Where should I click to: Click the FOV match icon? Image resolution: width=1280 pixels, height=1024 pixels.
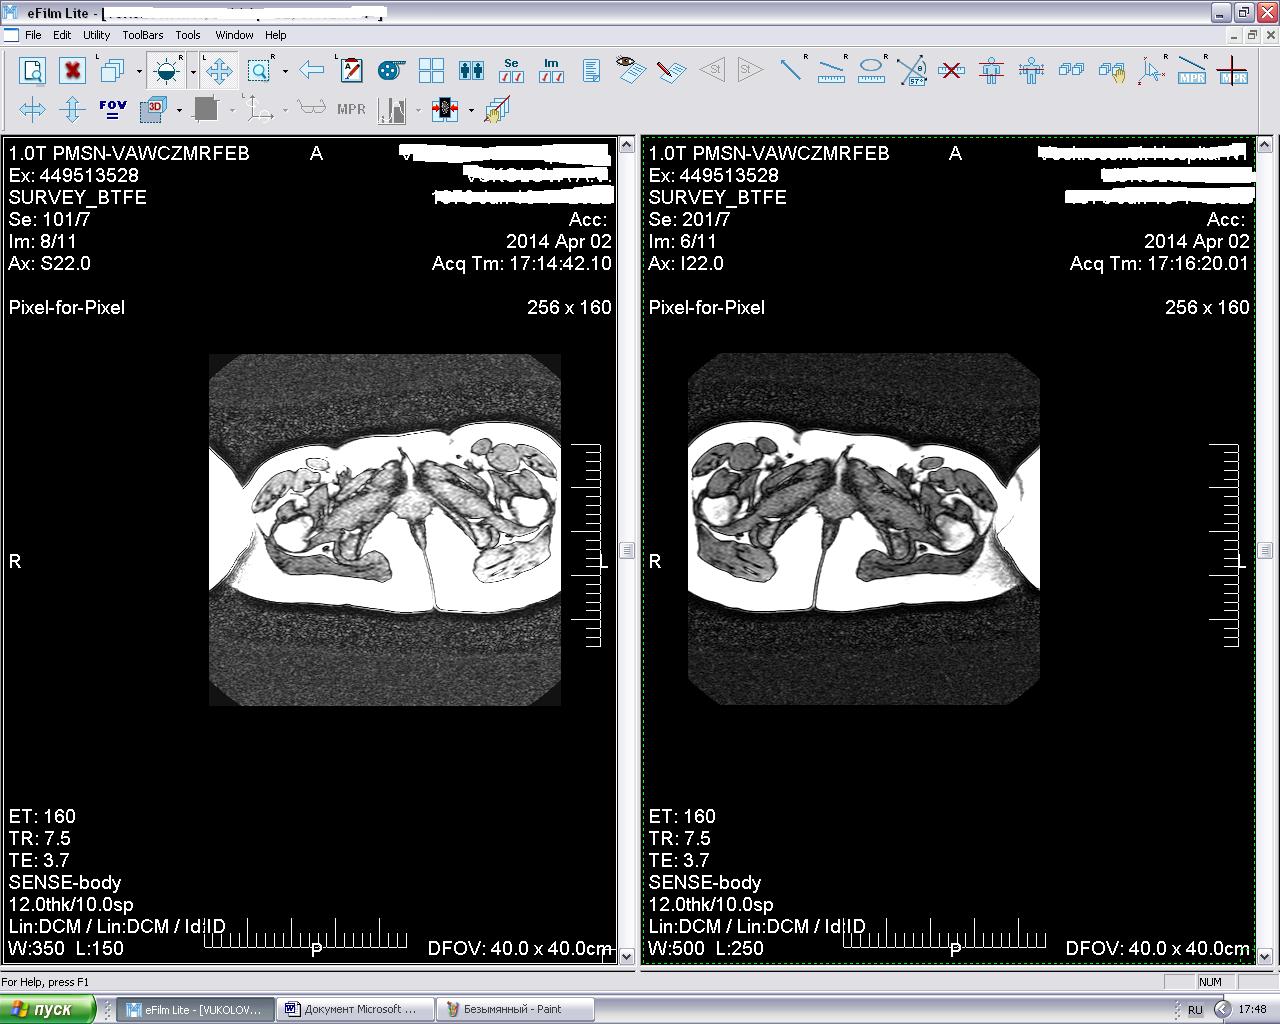coord(112,109)
